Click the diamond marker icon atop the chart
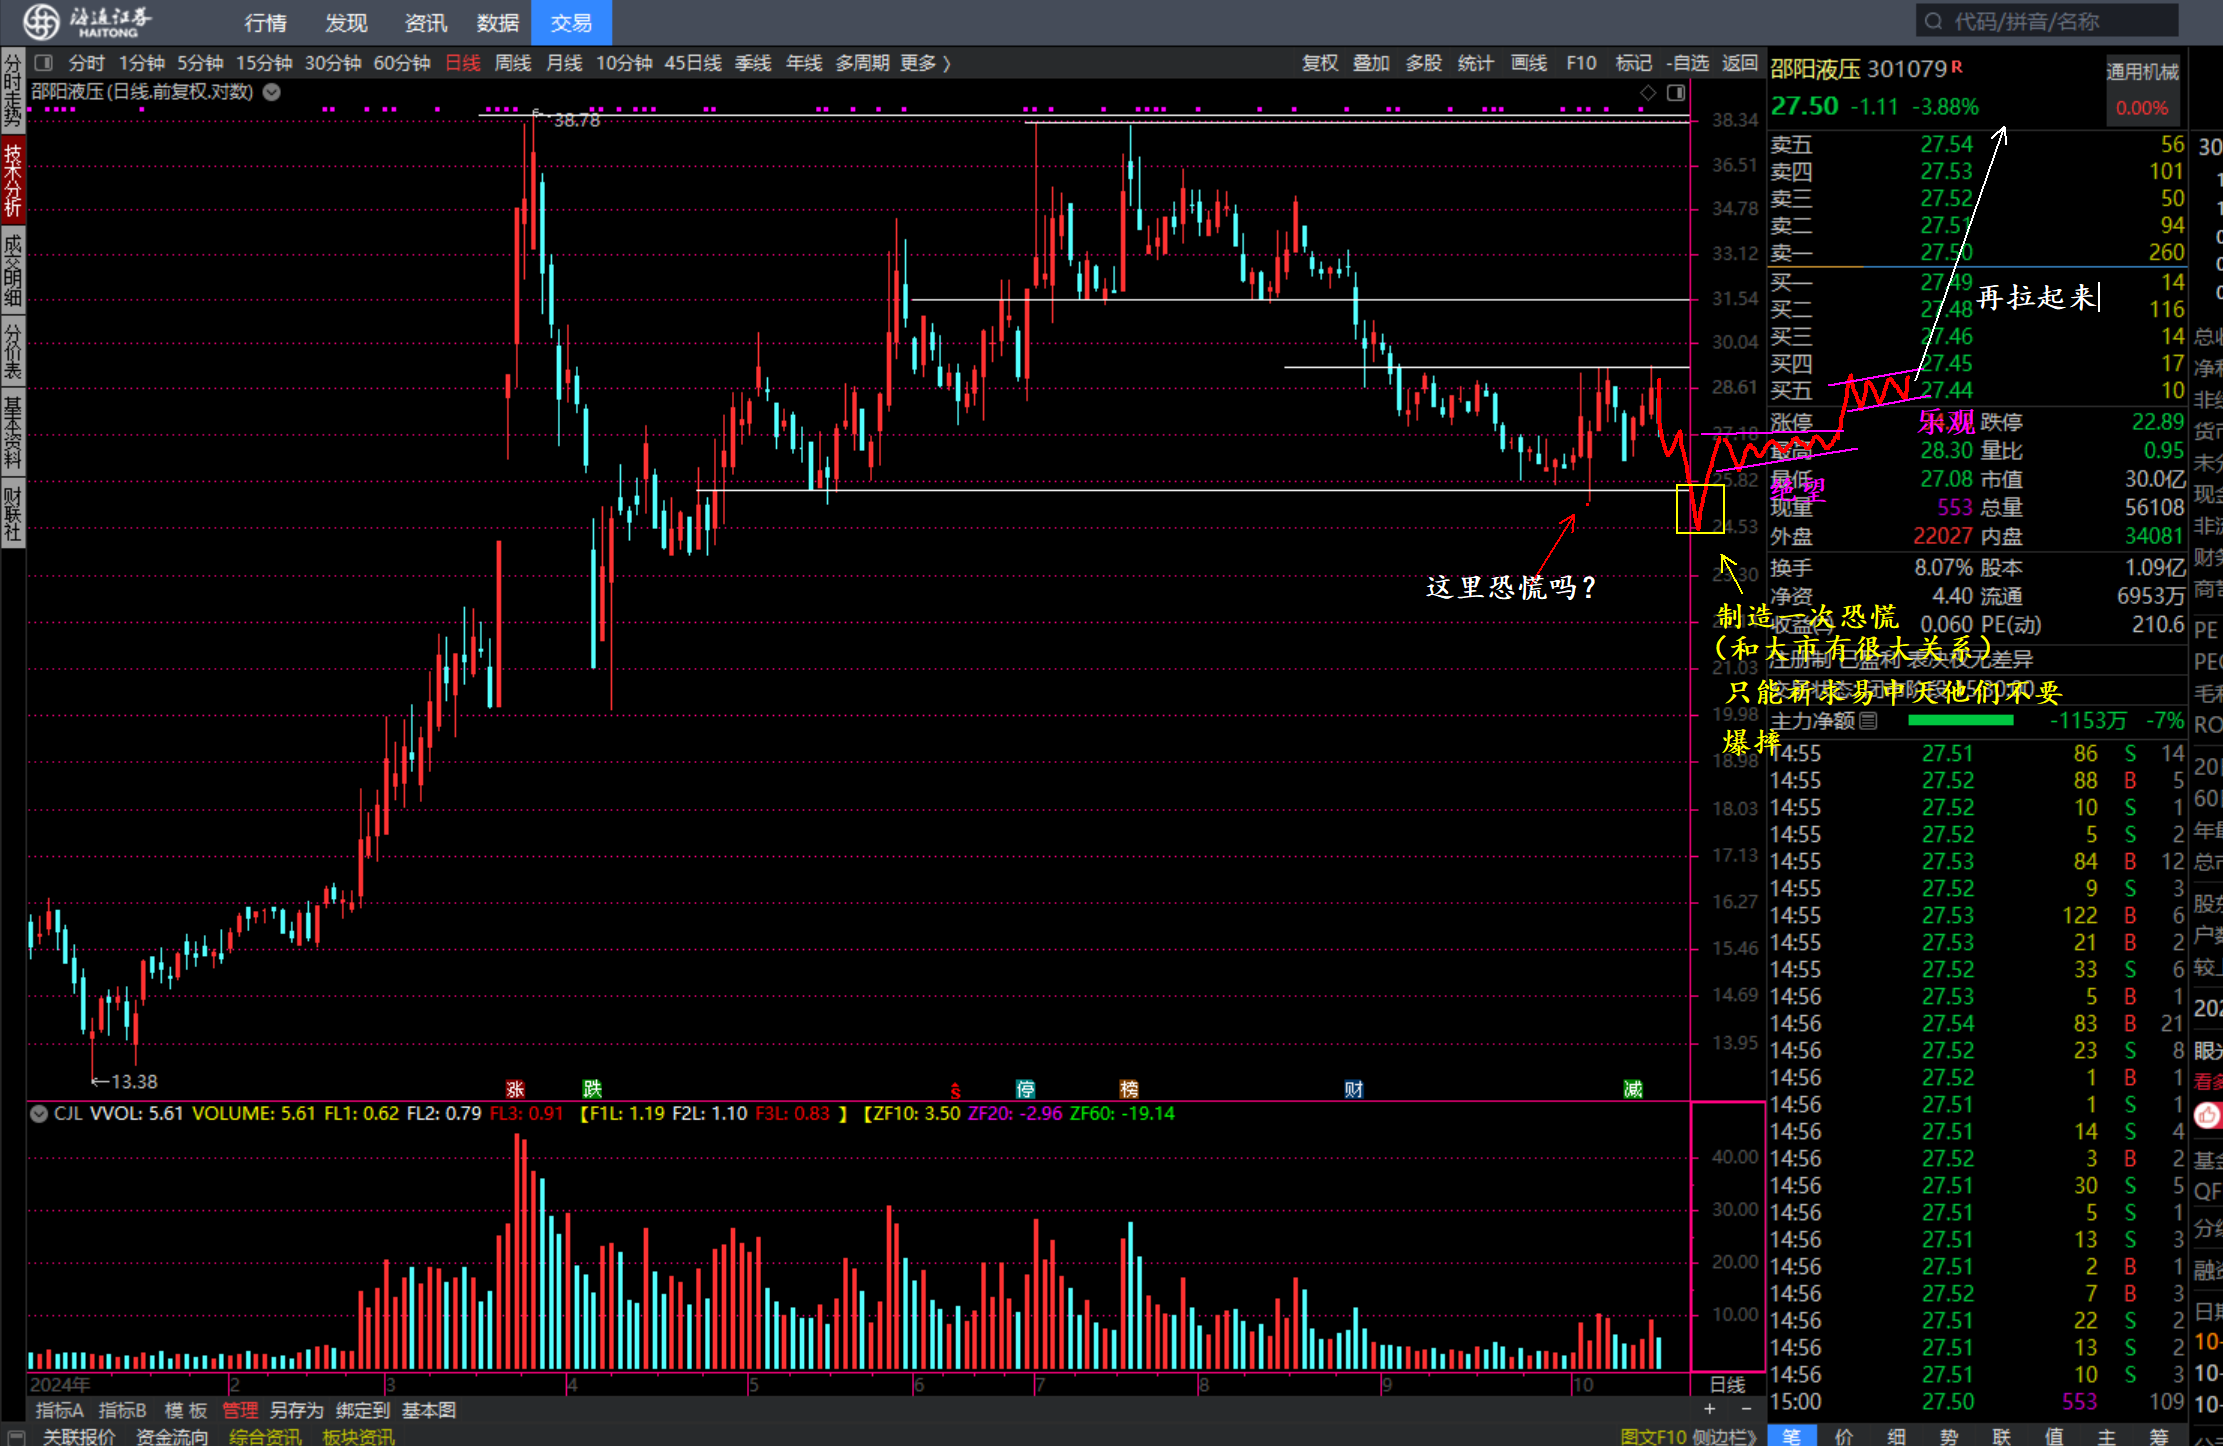 click(1648, 93)
